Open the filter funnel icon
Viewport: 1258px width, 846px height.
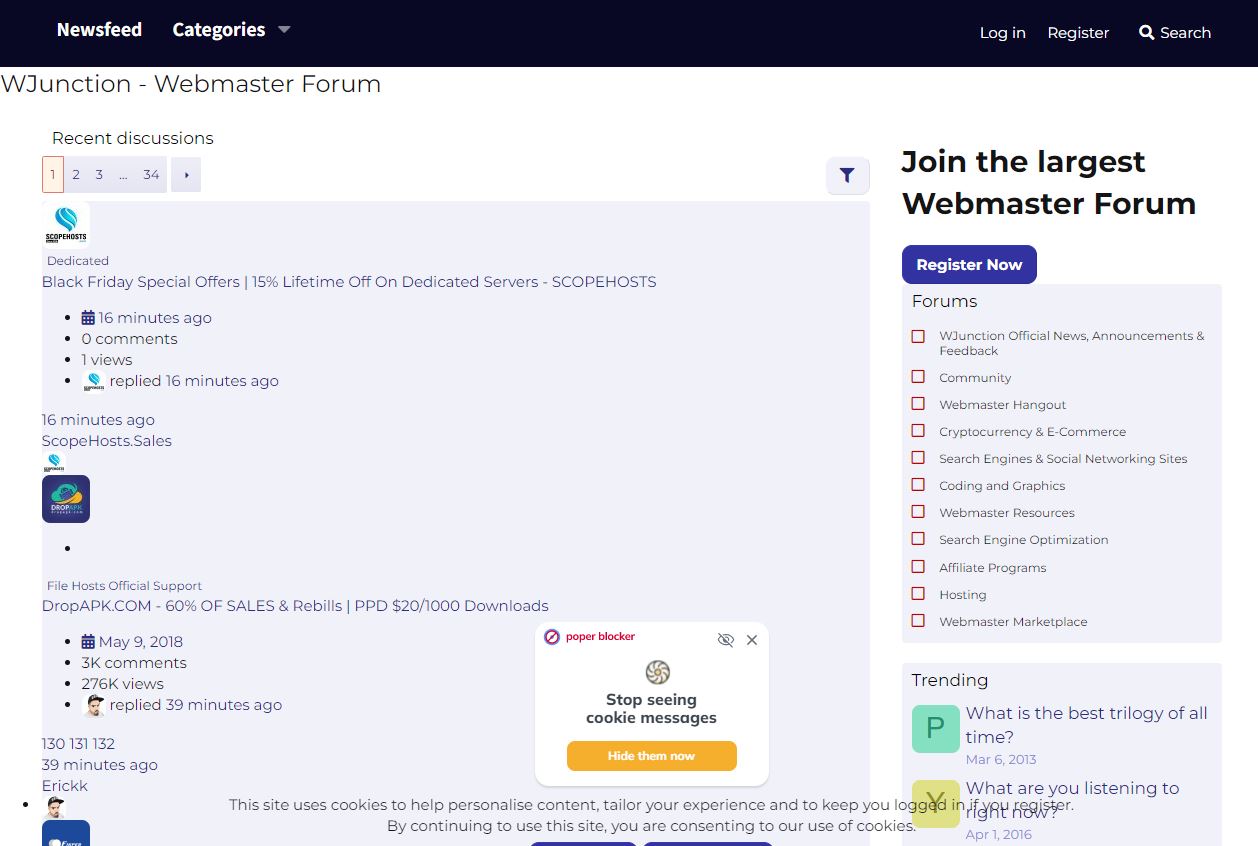tap(847, 175)
